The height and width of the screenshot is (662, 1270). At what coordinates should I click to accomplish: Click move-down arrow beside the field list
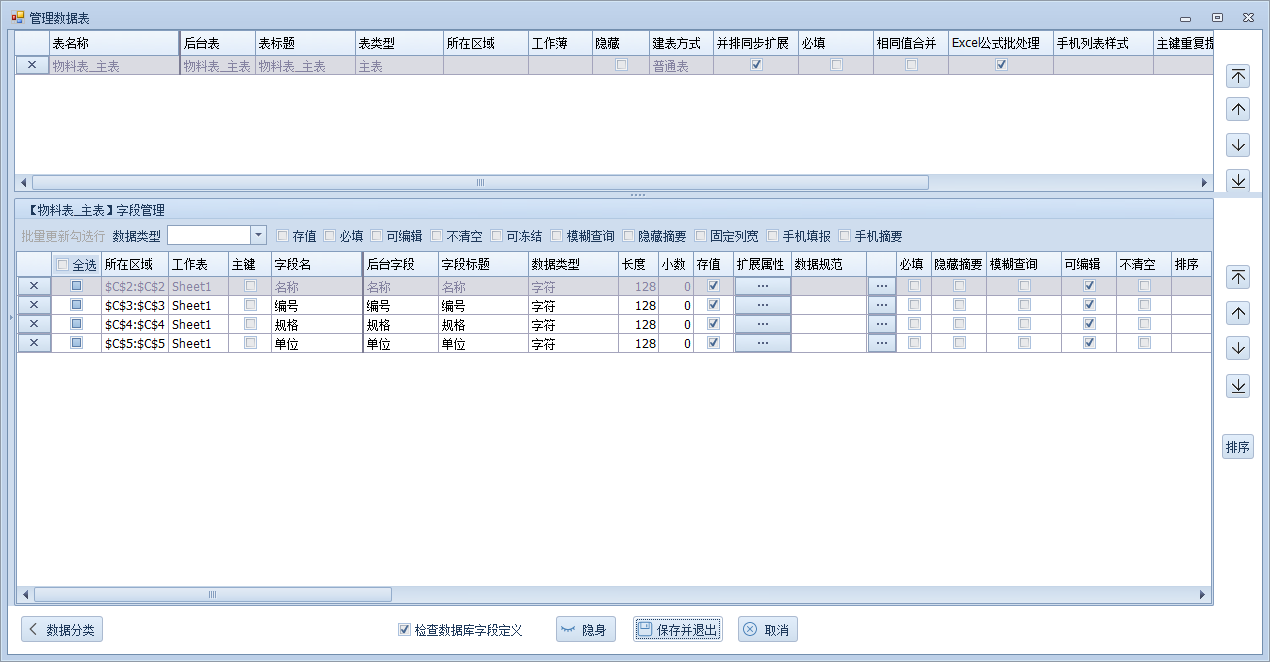pyautogui.click(x=1238, y=349)
